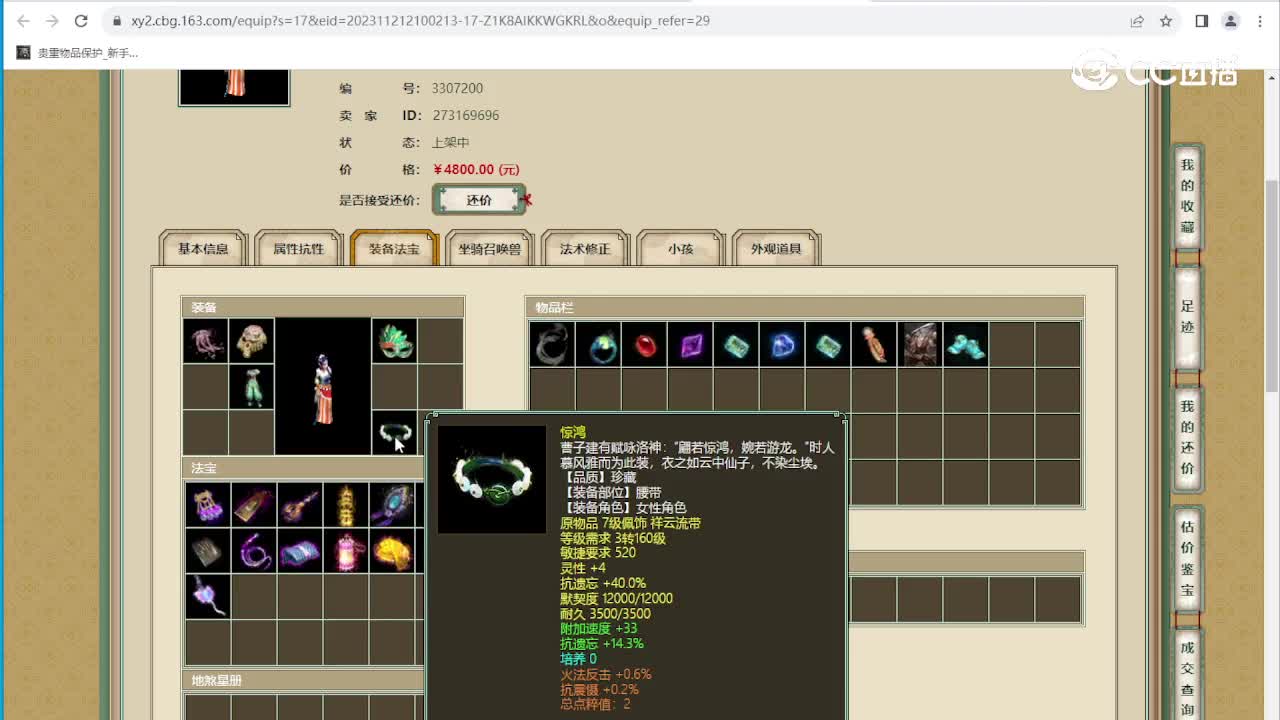Open 我的还价 in right sidebar
Screen dimensions: 1280x720
pyautogui.click(x=1187, y=437)
